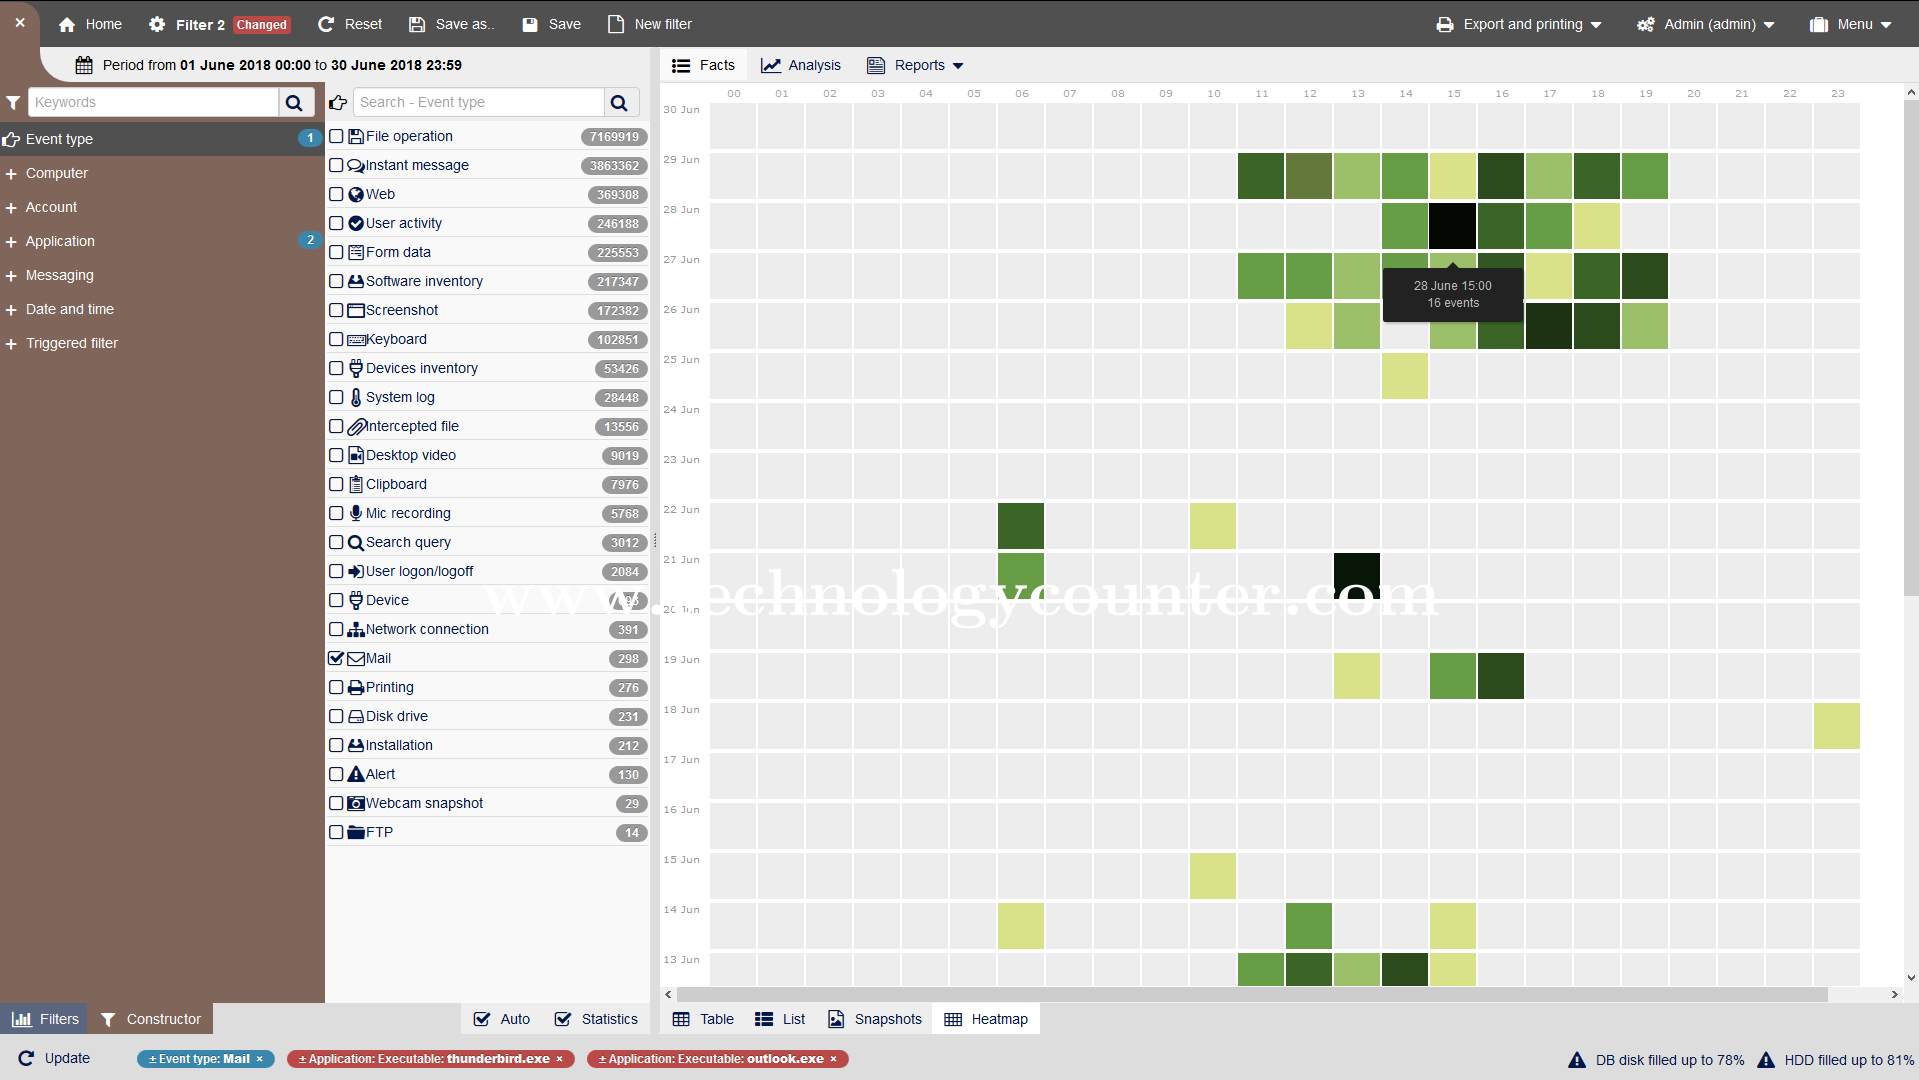Screen dimensions: 1919x1080
Task: Open the Filters tab
Action: click(45, 1019)
